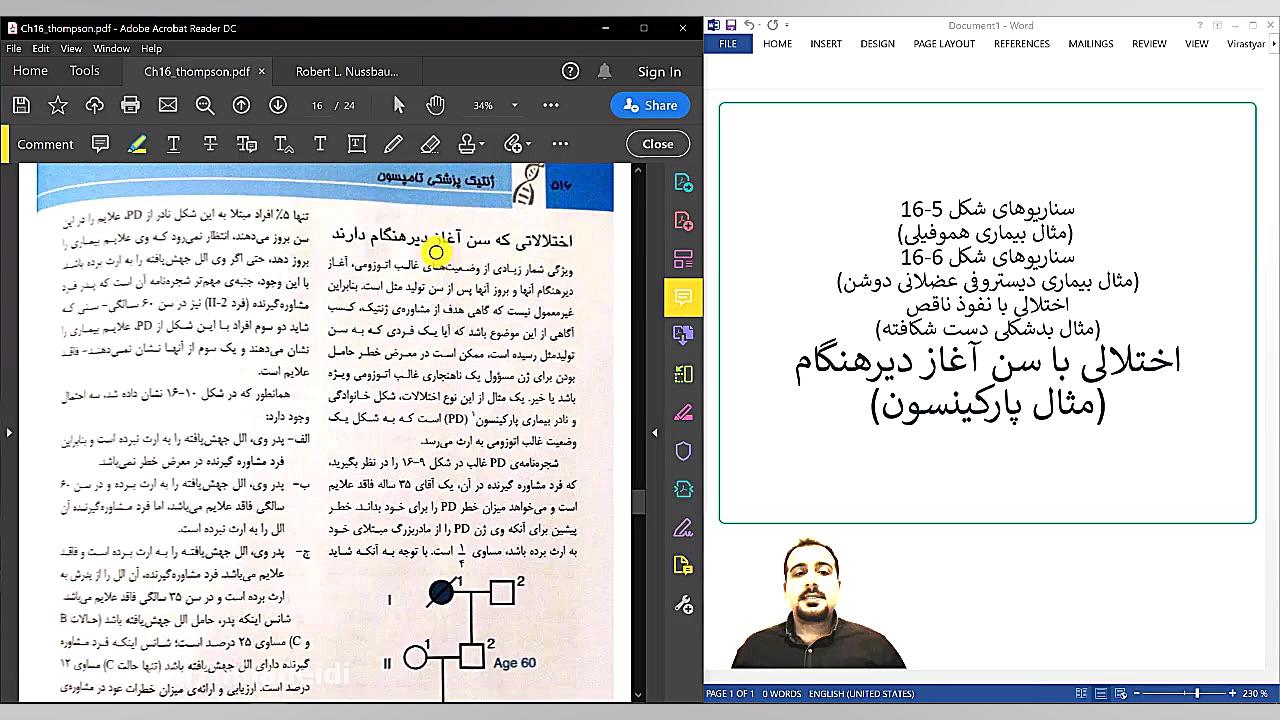Select the strikethrough text tool
1280x720 pixels.
[x=210, y=144]
